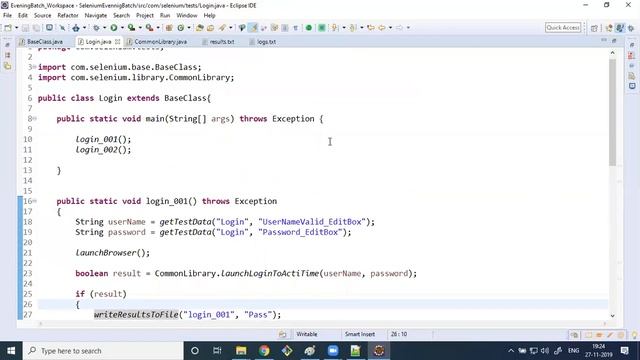Image resolution: width=640 pixels, height=360 pixels.
Task: Click the Open Type toolbar icon
Action: (200, 28)
